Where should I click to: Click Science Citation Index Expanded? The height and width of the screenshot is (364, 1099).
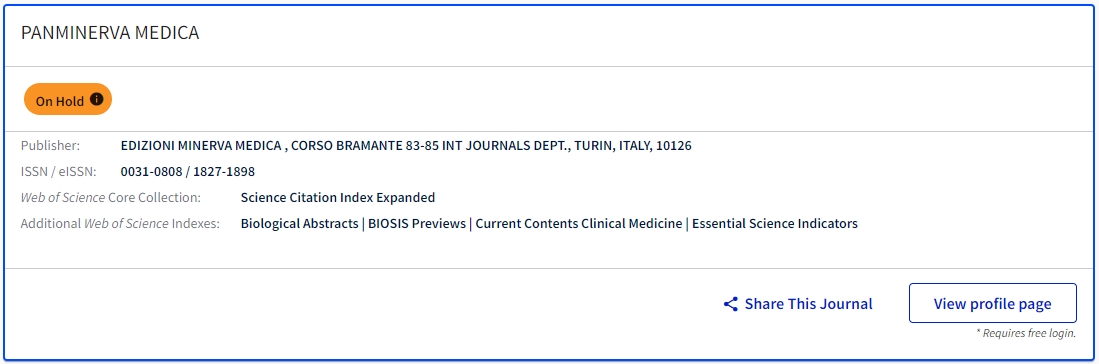tap(338, 197)
